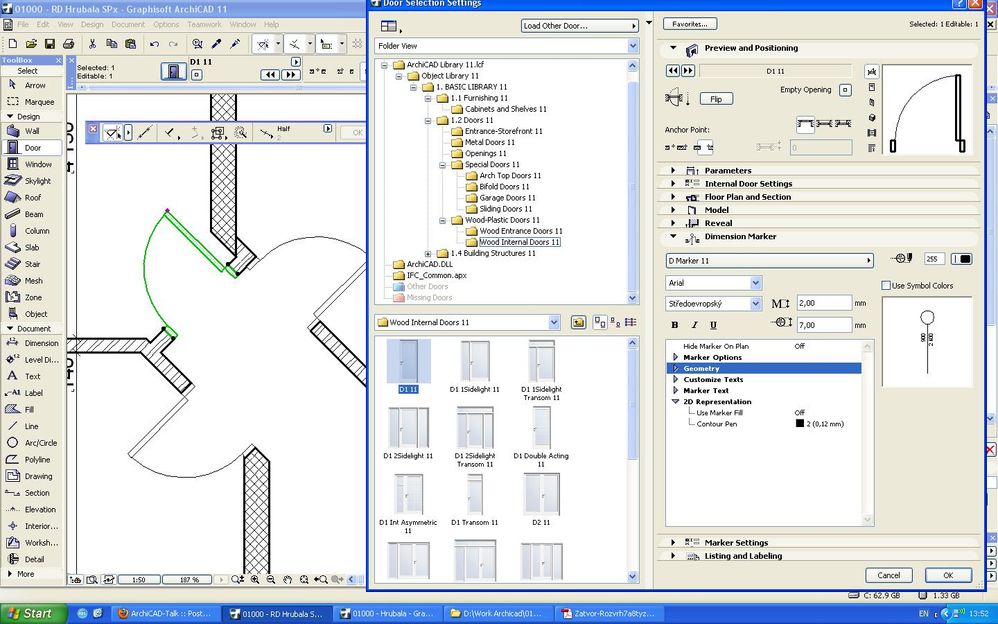The image size is (998, 624).
Task: Open ArchiCAD-Talk Firefox taskbar item
Action: point(165,614)
